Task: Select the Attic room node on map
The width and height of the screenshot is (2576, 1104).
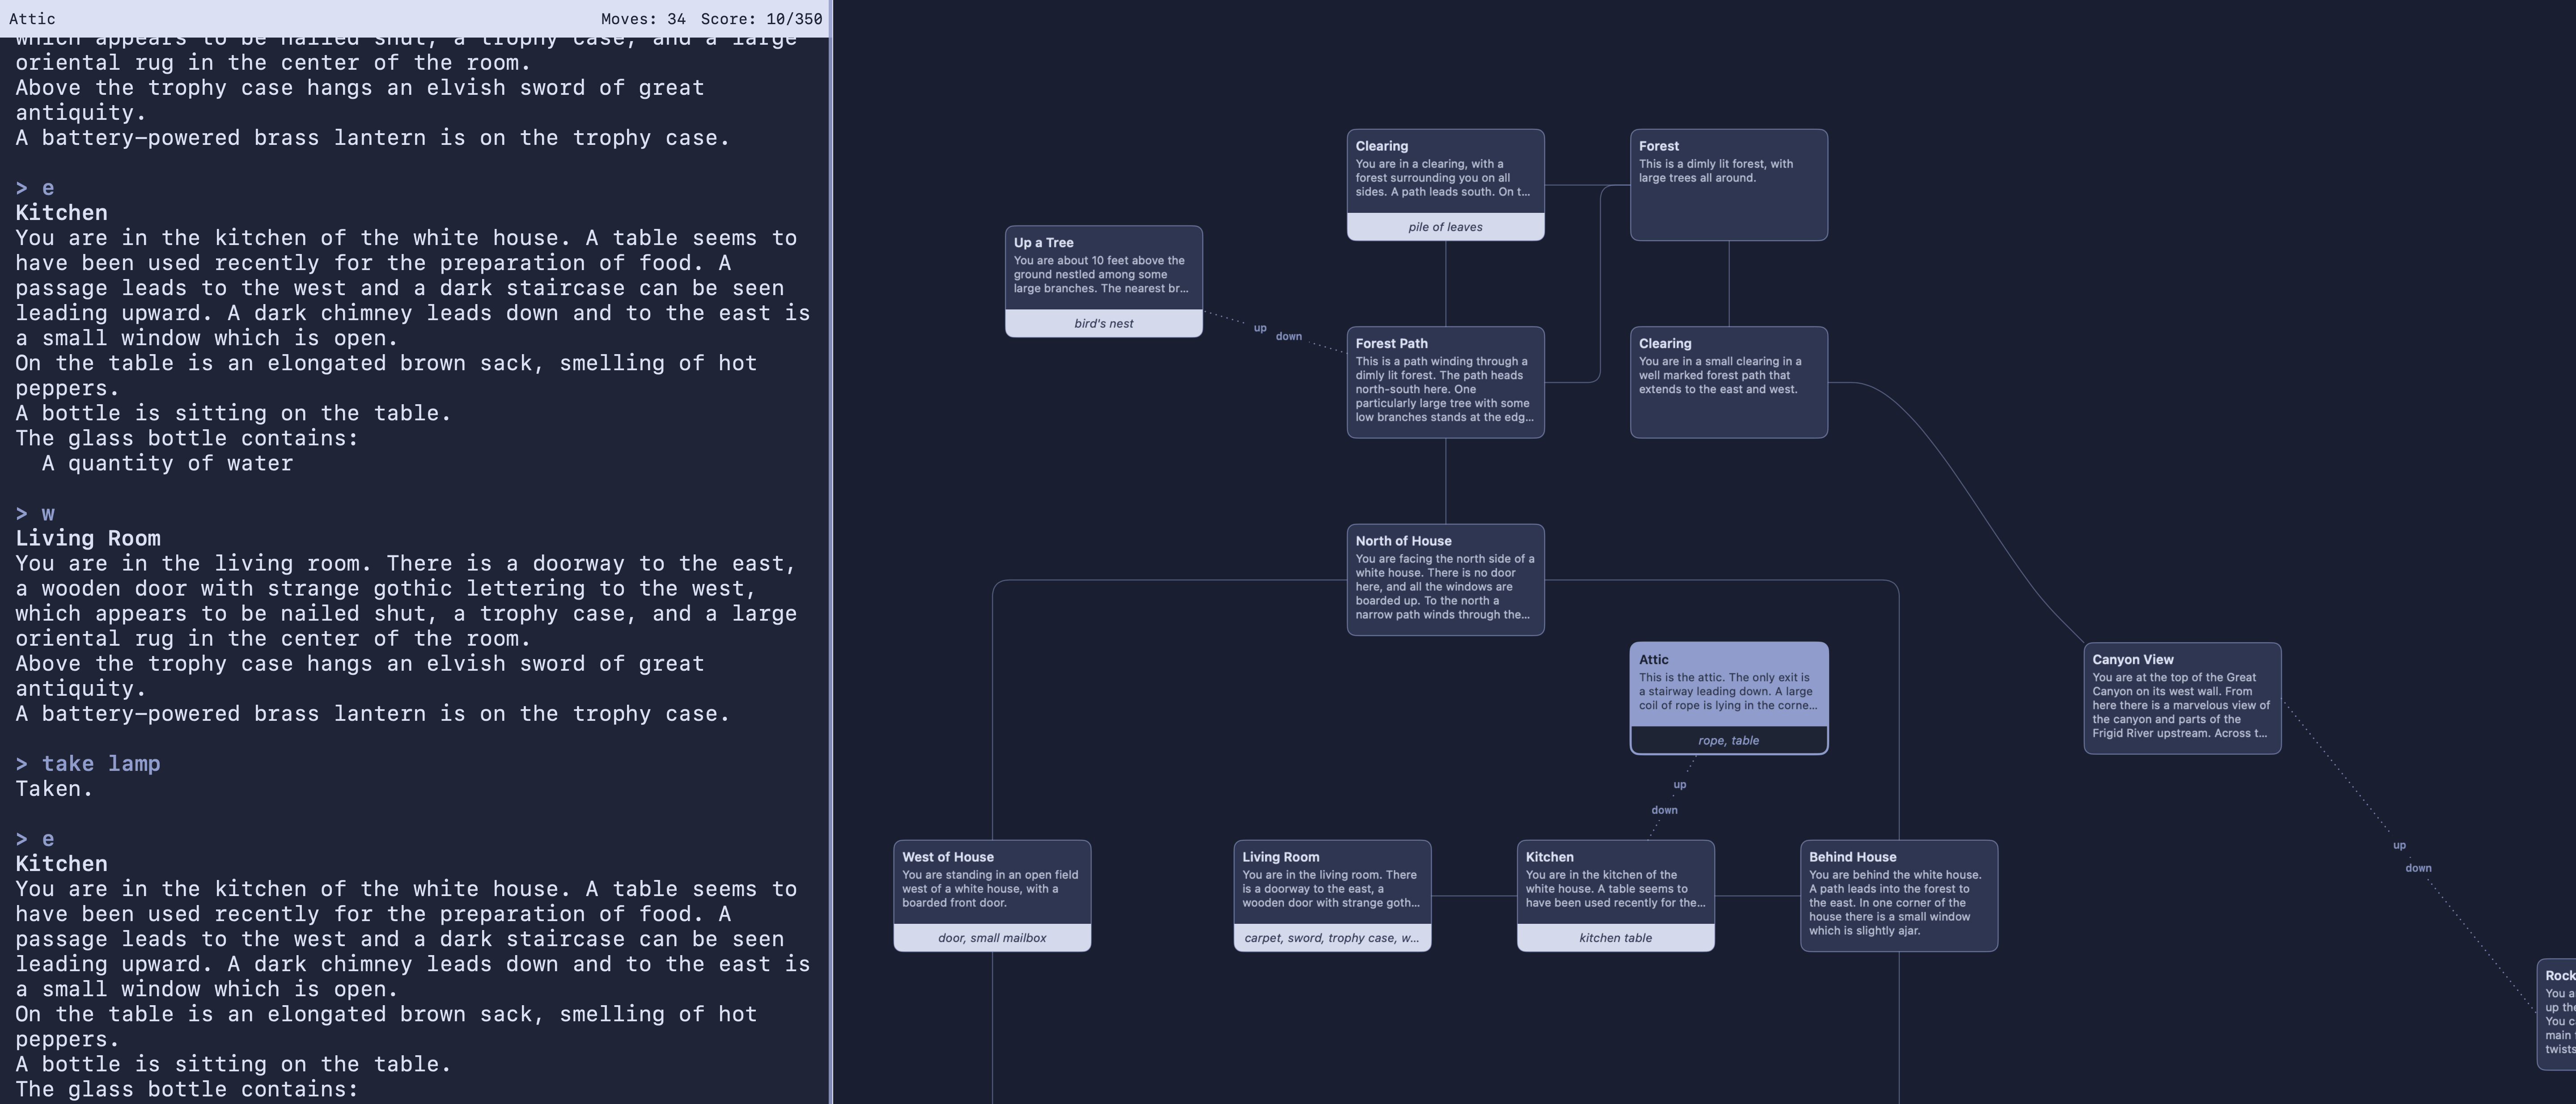Action: click(1728, 698)
